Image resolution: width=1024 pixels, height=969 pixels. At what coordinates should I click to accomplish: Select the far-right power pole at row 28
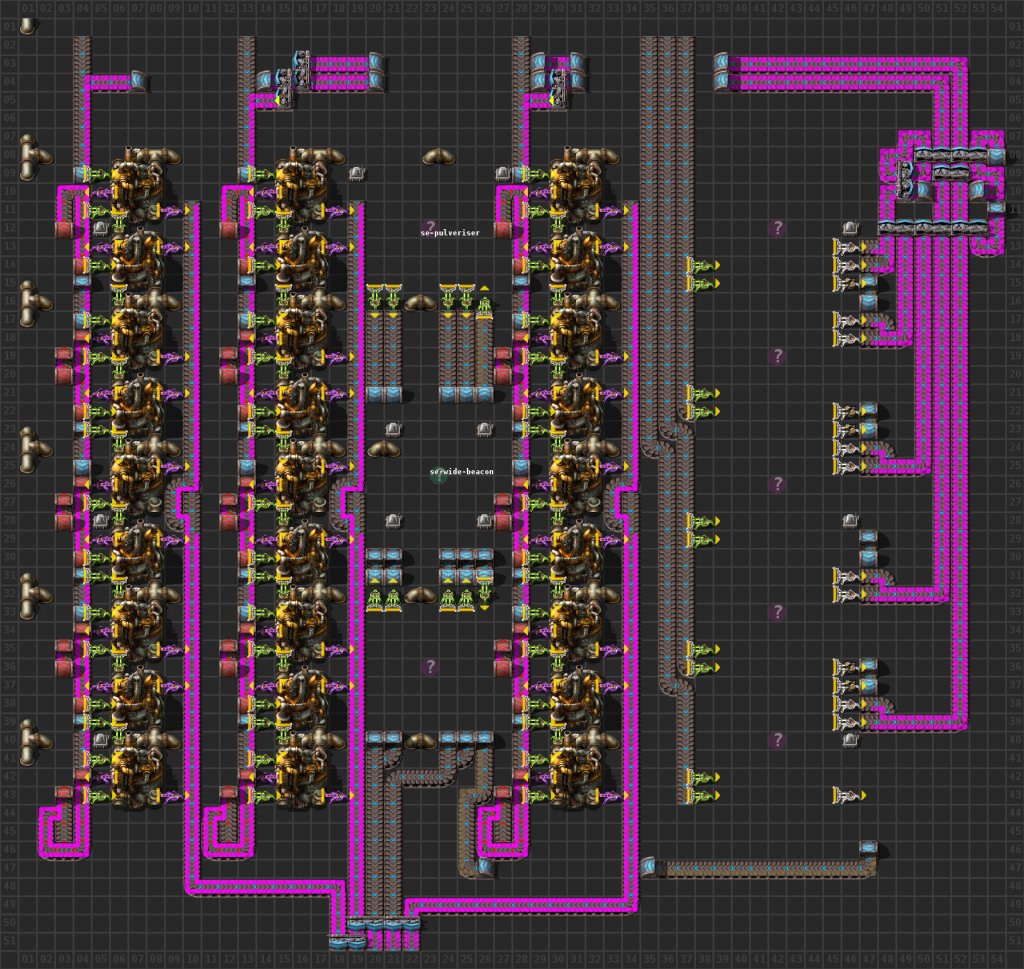(850, 520)
